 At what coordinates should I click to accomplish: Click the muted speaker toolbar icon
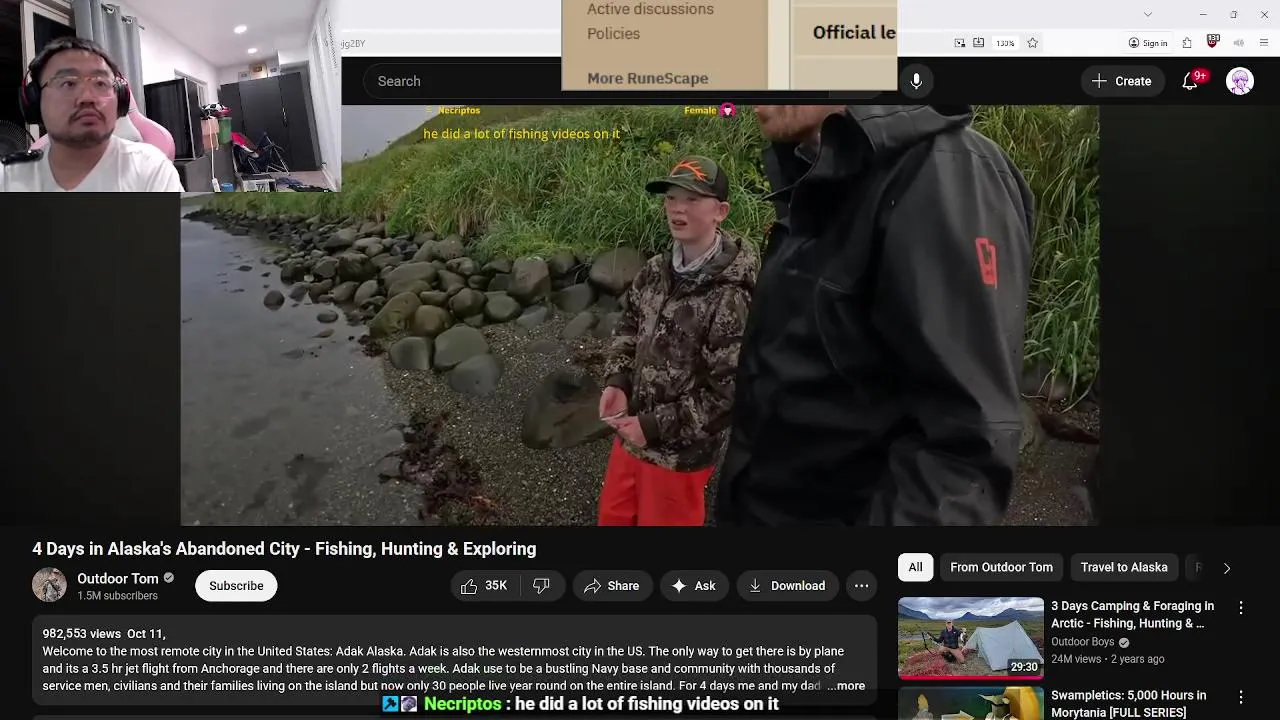point(1239,43)
